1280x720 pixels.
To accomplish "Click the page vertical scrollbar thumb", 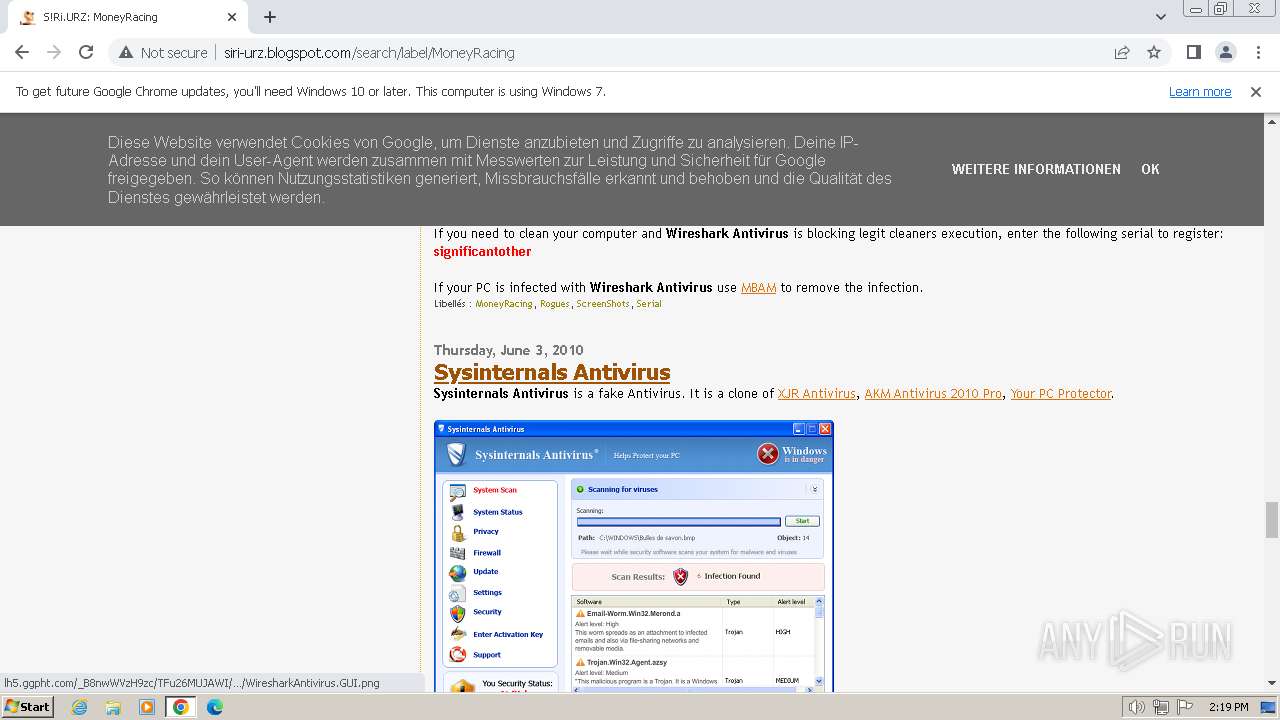I will tap(1272, 520).
